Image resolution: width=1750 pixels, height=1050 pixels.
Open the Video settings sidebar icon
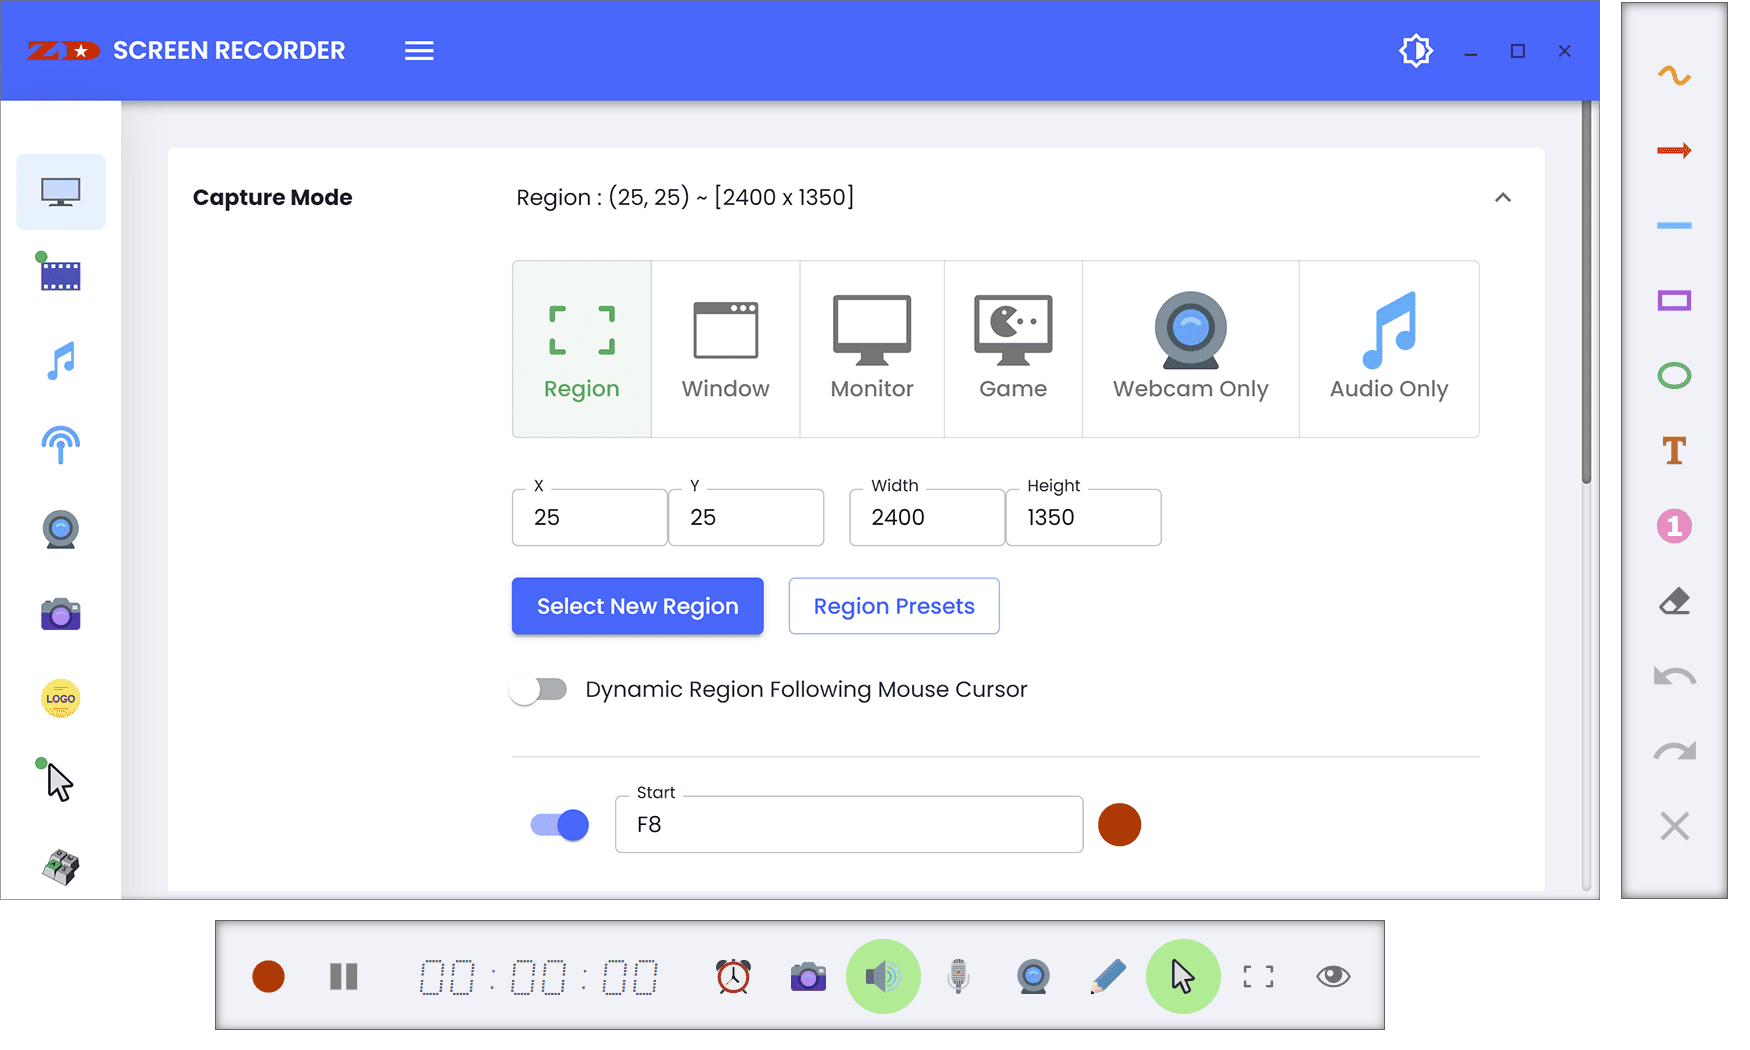[60, 273]
